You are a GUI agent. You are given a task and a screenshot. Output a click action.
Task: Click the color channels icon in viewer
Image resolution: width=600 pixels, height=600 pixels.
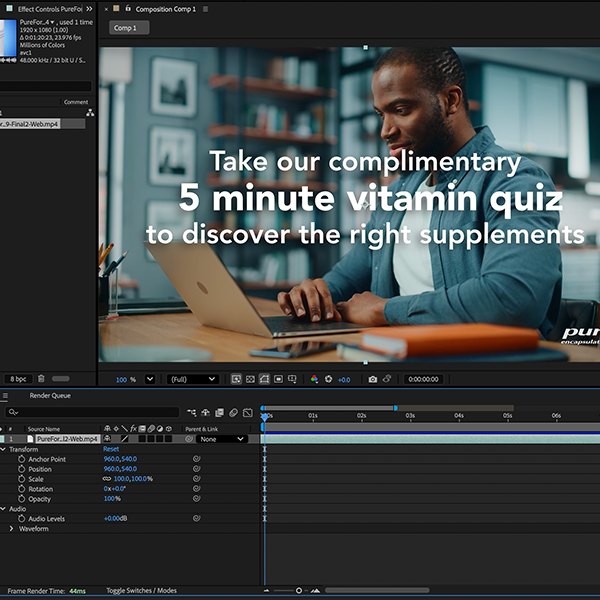[314, 380]
